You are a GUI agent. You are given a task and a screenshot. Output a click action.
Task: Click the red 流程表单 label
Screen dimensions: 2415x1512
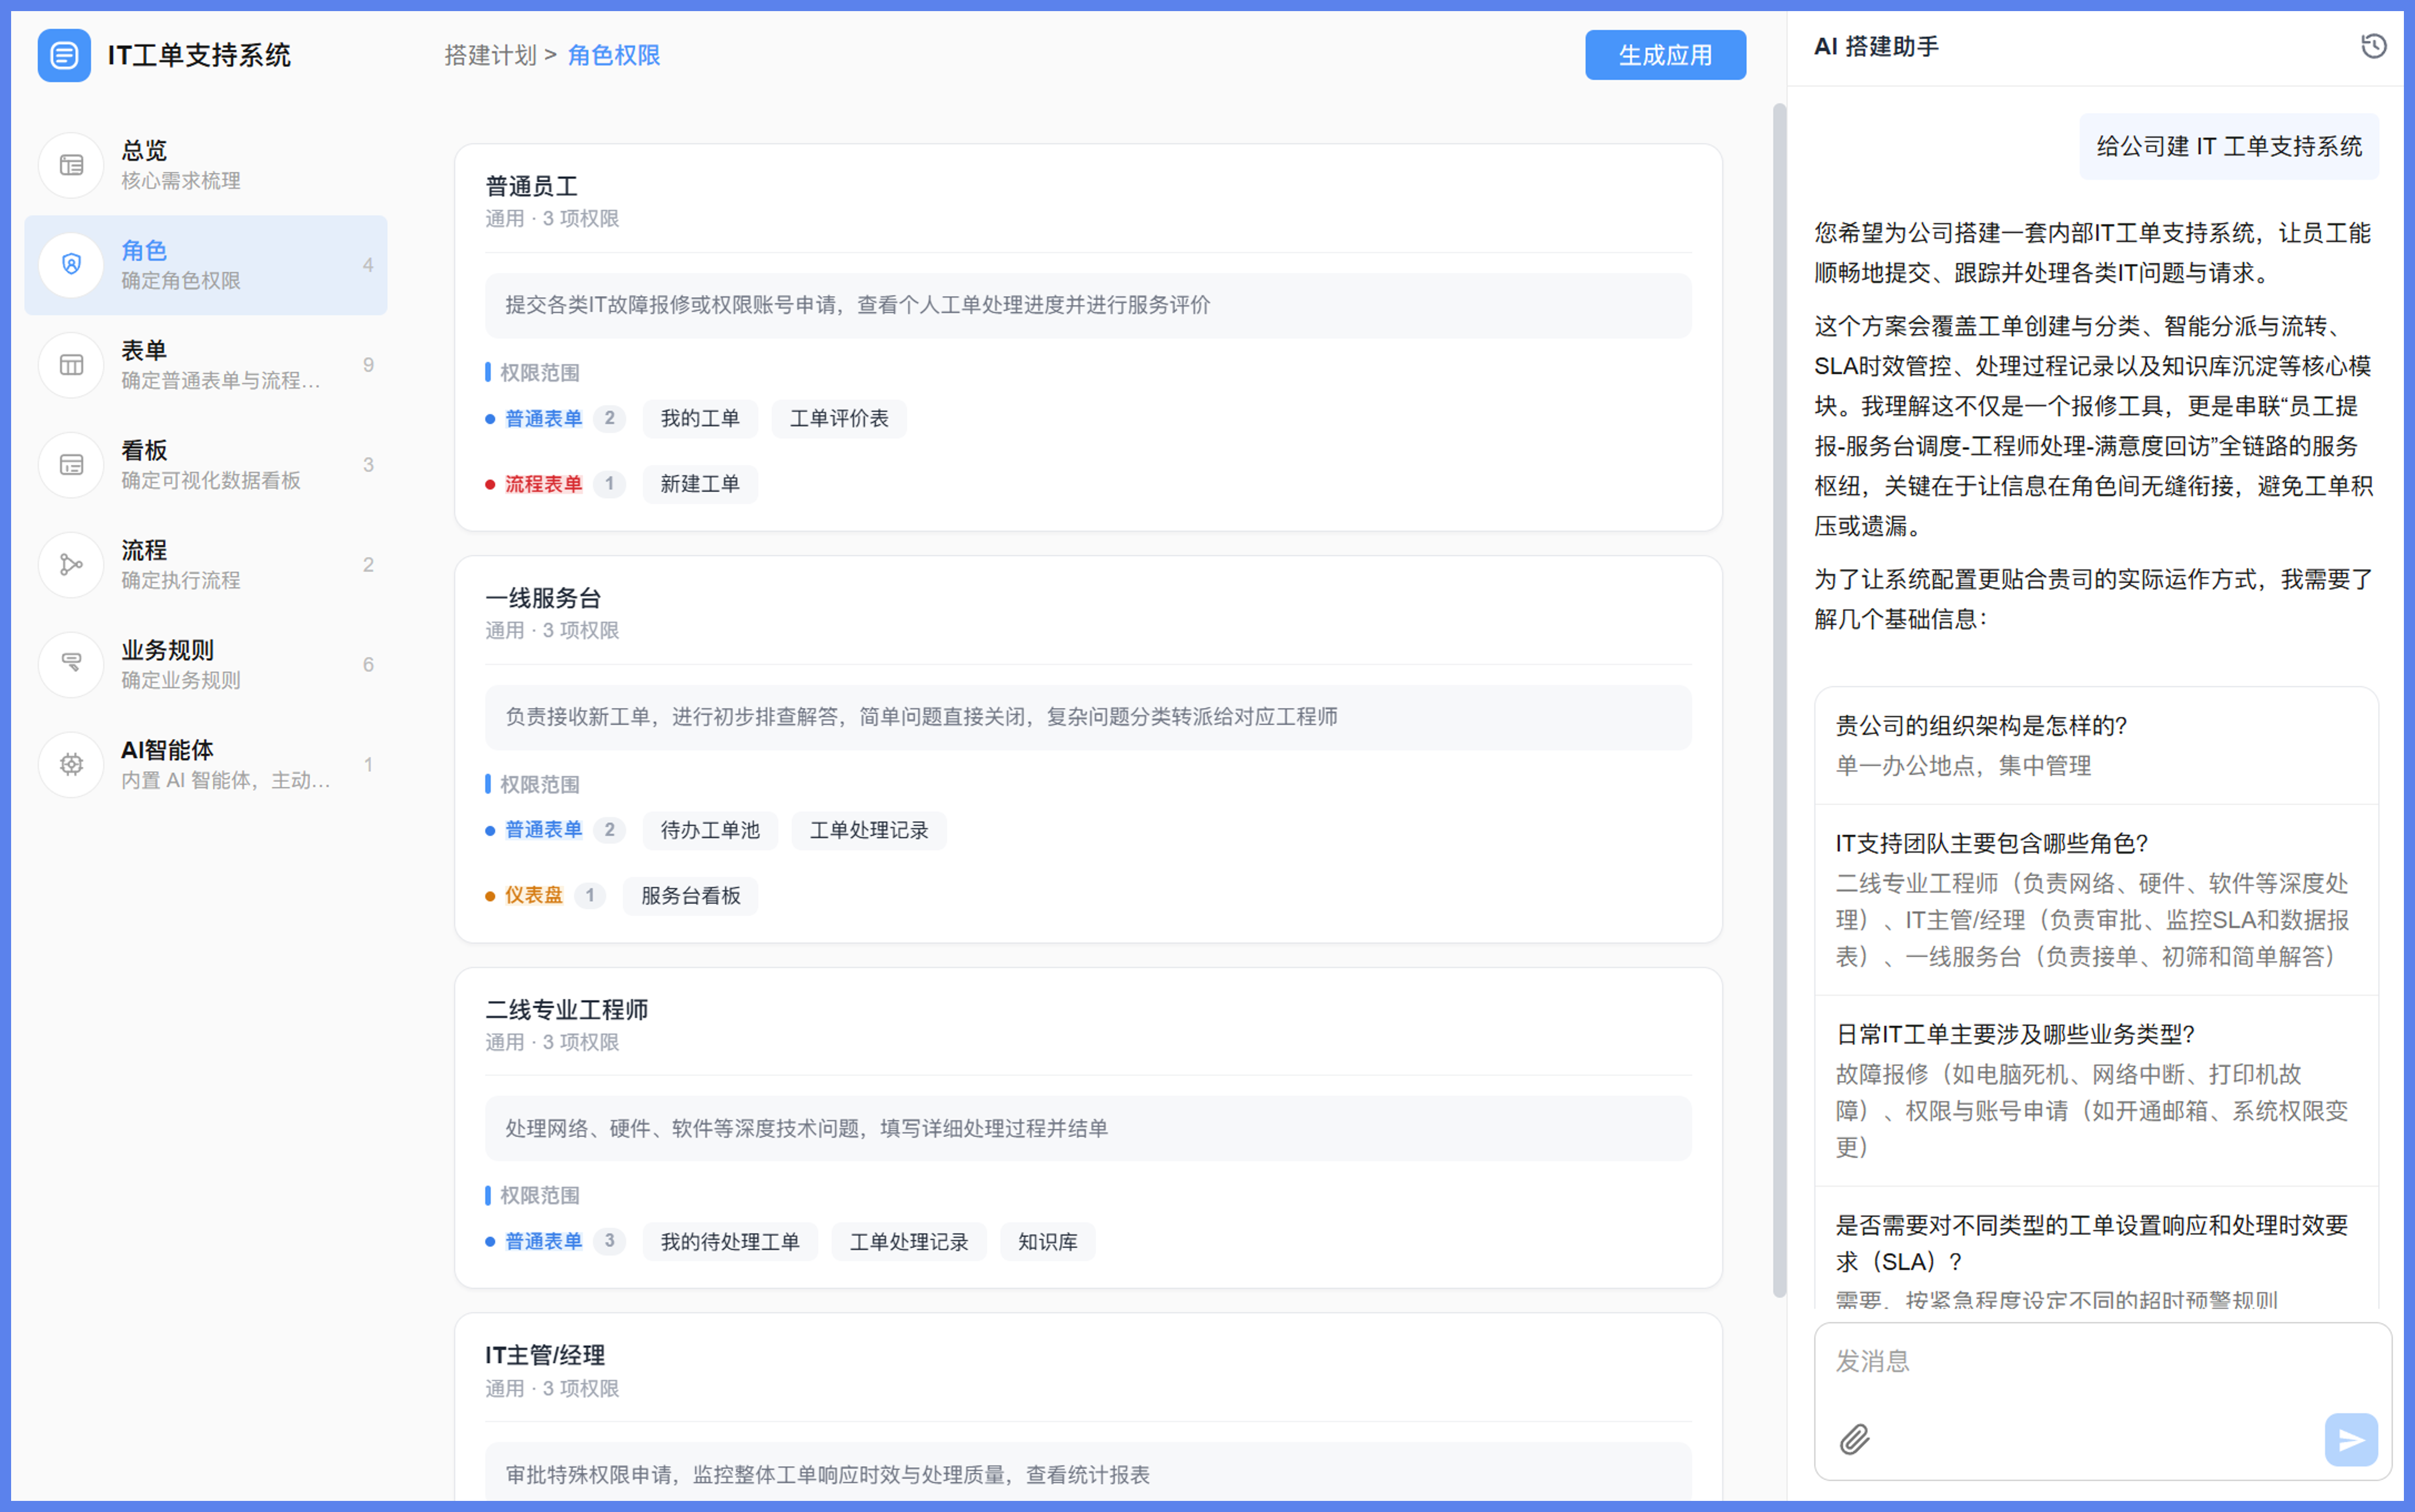click(543, 484)
